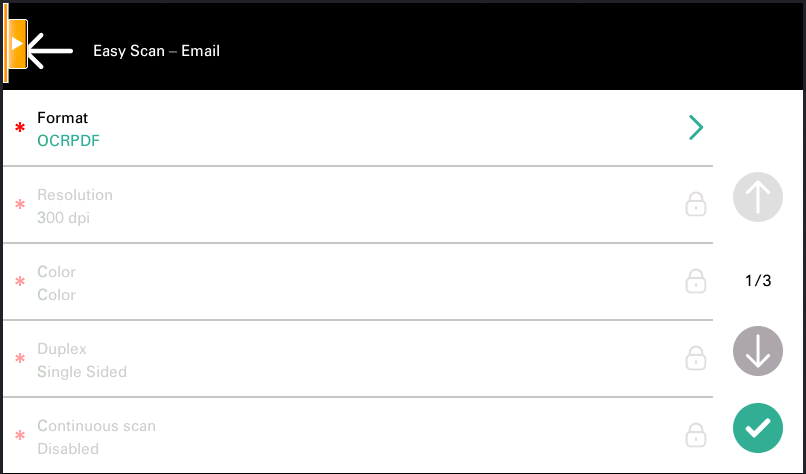Screen dimensions: 806x474
Task: Click the Easy Scan – Email title
Action: click(156, 50)
